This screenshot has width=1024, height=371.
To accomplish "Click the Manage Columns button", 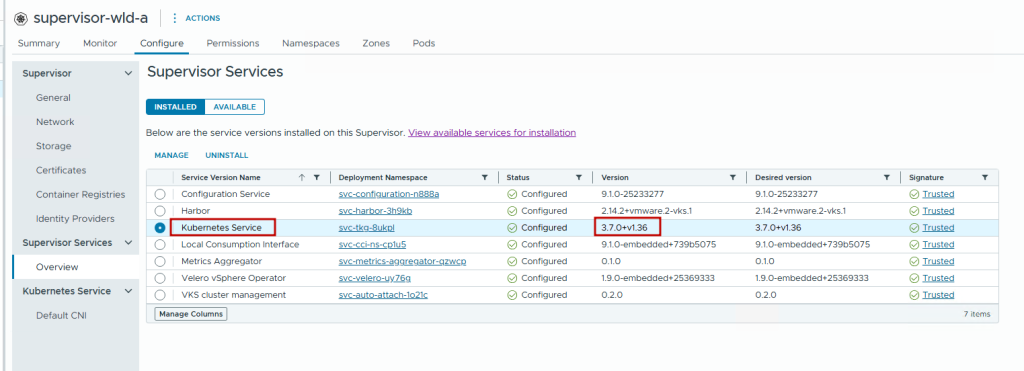I will 191,314.
